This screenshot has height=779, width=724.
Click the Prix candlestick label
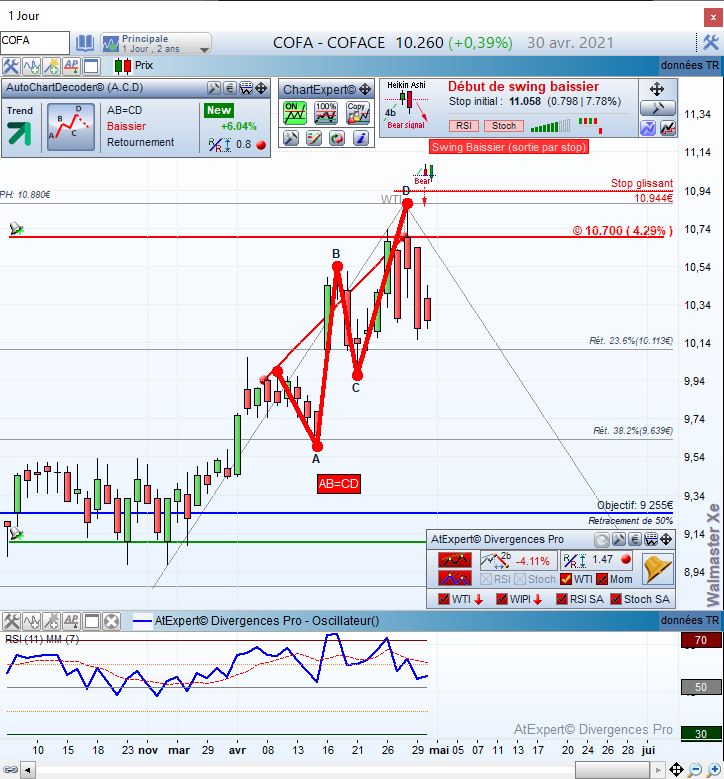144,65
